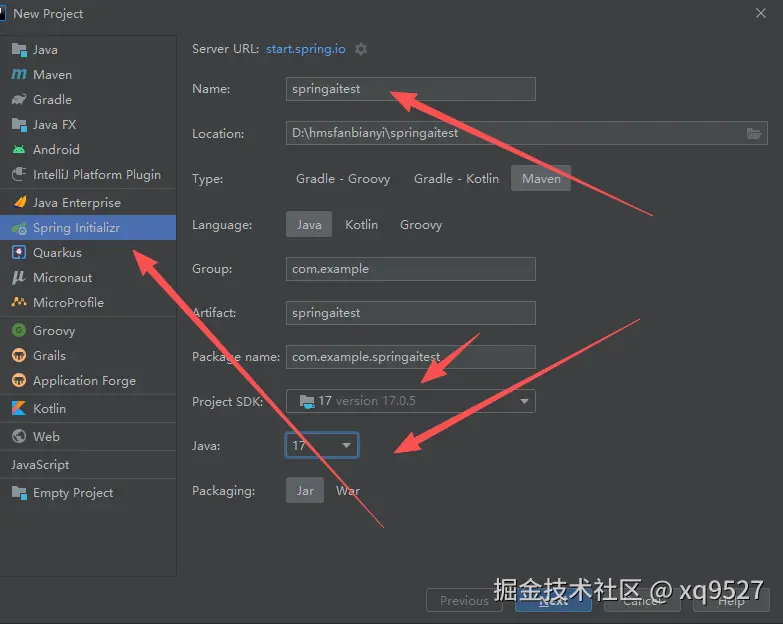The width and height of the screenshot is (783, 624).
Task: Click the IntelliJ Platform Plugin icon
Action: [19, 174]
